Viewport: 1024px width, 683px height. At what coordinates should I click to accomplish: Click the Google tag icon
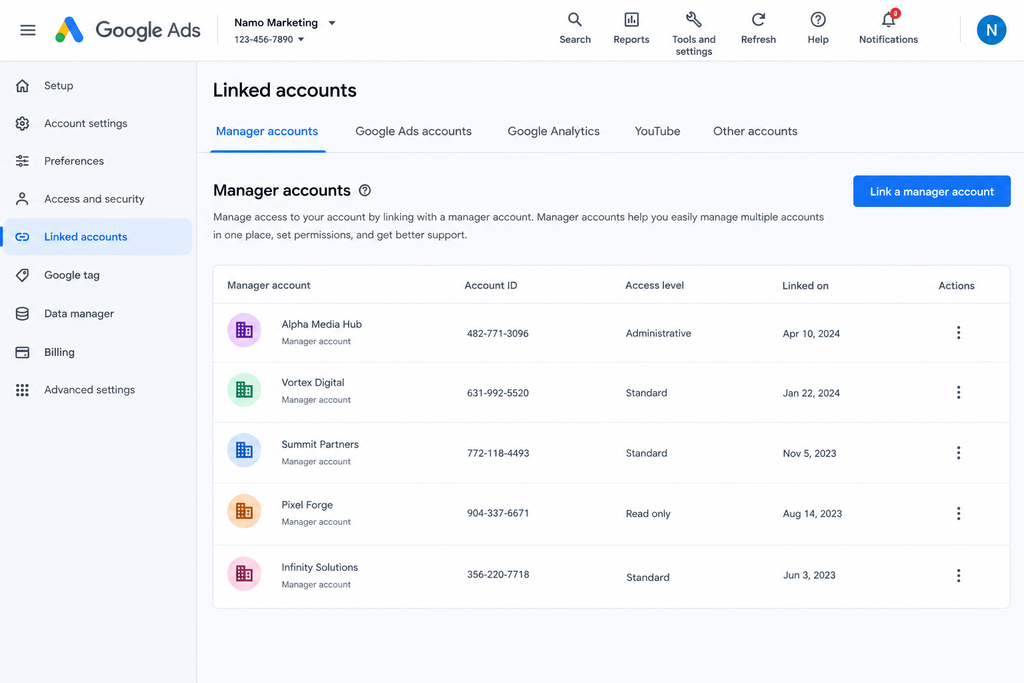click(x=22, y=275)
